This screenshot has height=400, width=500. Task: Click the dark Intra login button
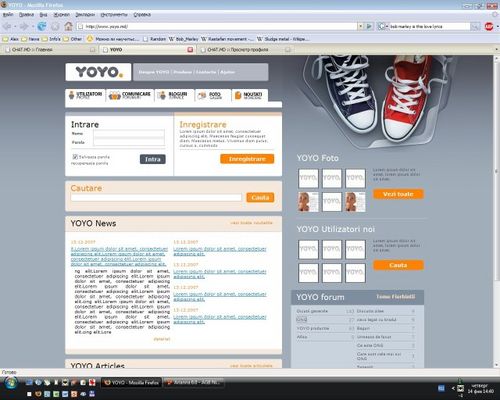[153, 159]
